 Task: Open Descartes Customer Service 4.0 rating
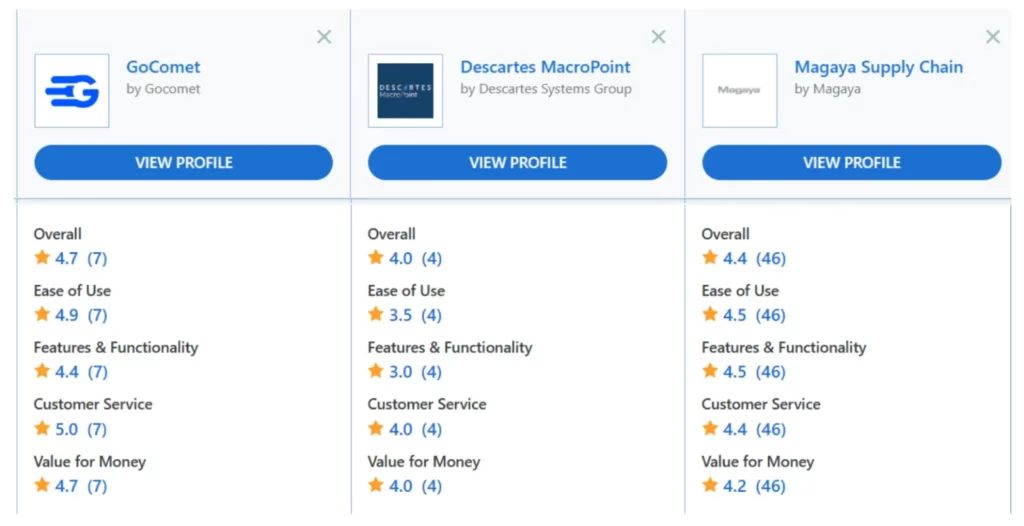(x=415, y=430)
